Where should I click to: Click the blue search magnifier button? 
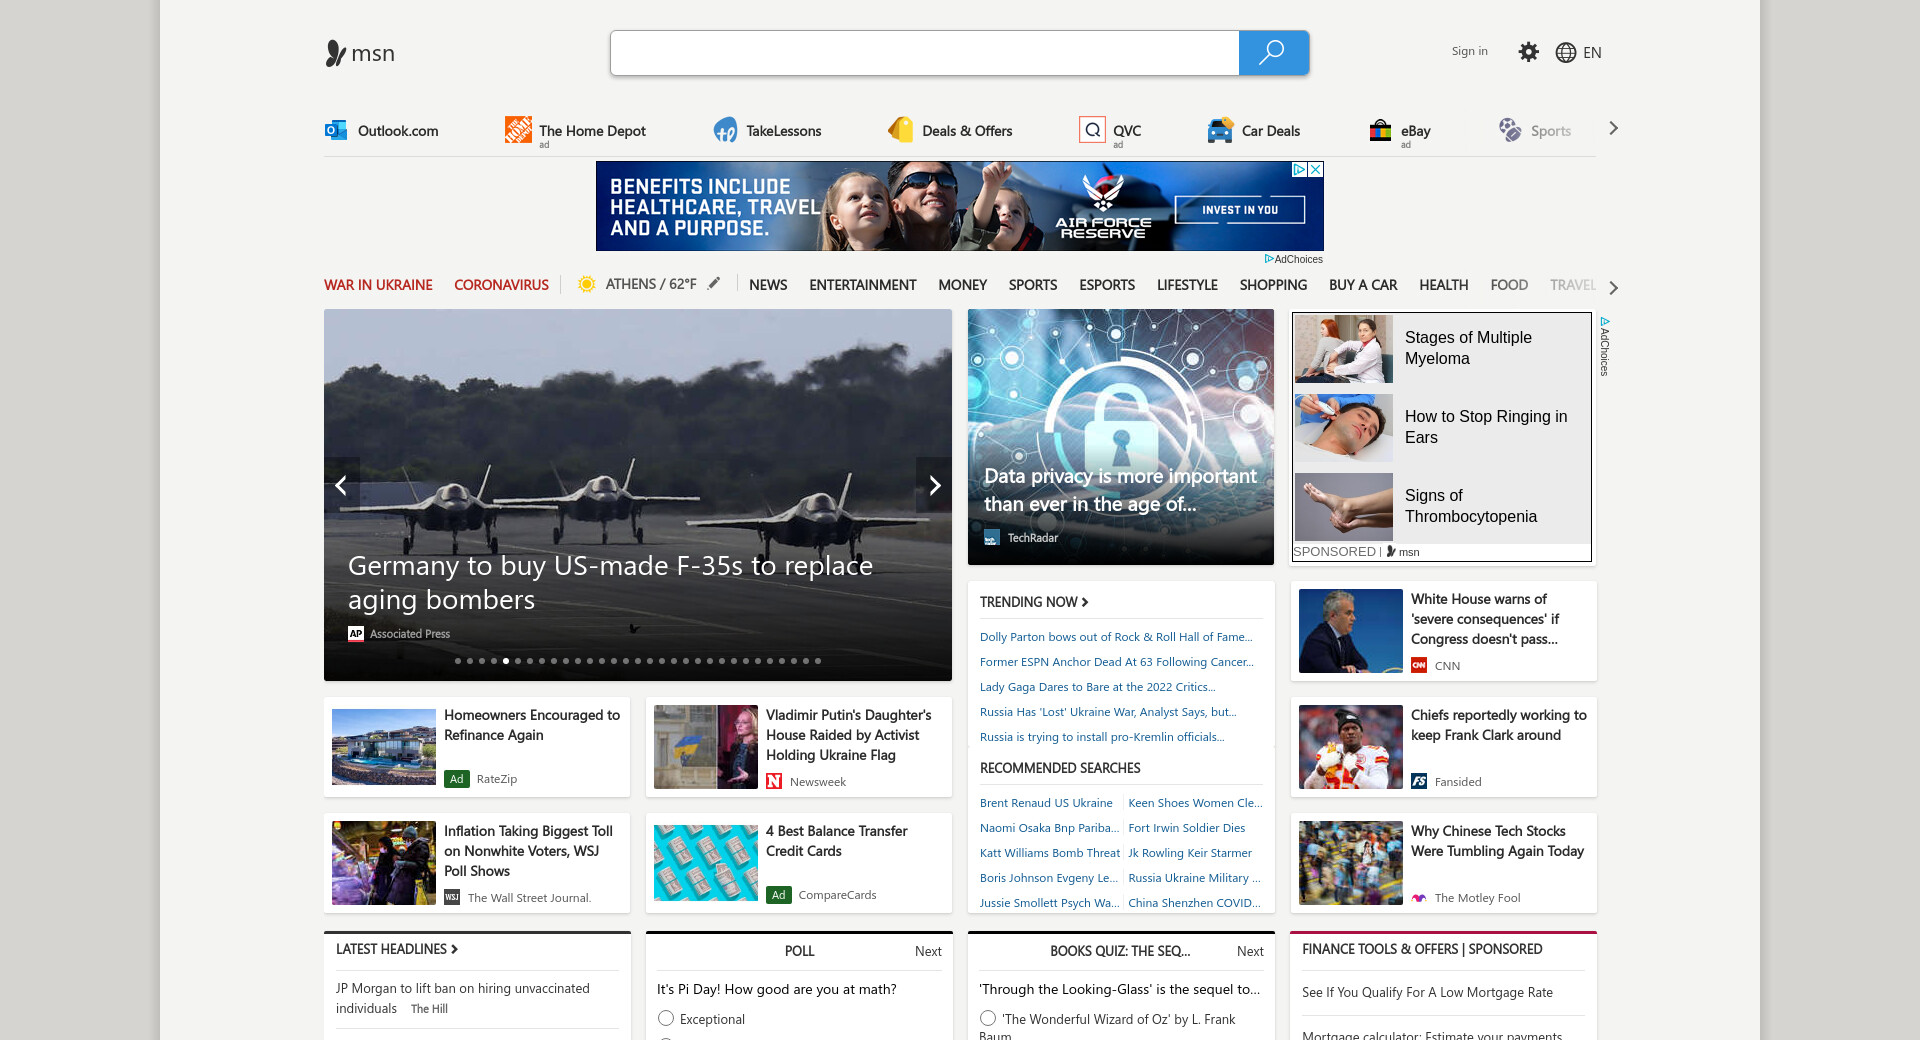click(1273, 53)
